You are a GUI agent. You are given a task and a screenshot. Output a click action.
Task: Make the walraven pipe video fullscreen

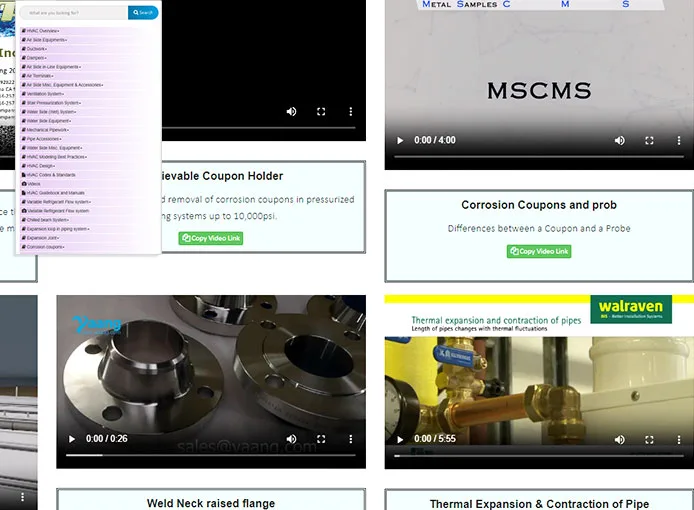(x=649, y=439)
